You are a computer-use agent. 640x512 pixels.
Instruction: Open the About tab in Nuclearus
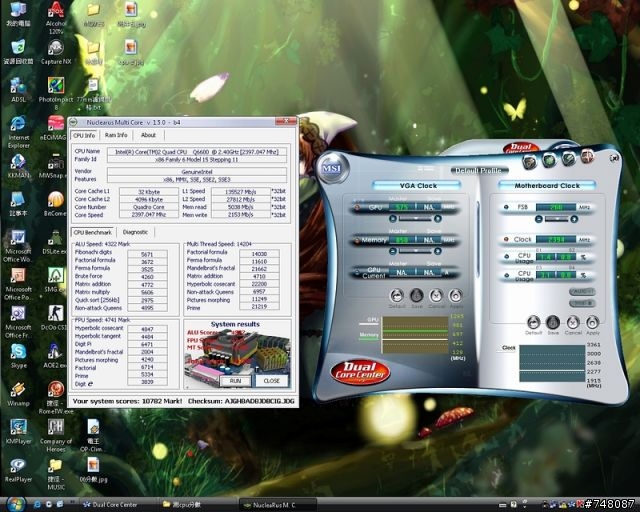(148, 135)
